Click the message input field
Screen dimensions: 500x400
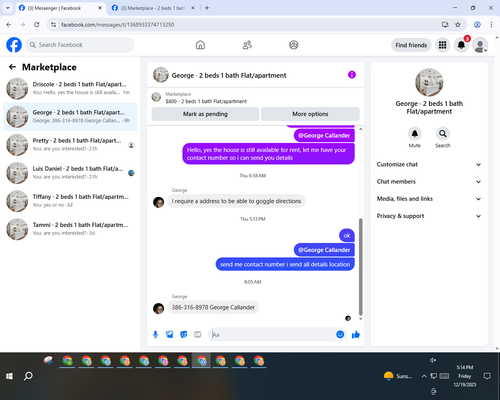[272, 334]
